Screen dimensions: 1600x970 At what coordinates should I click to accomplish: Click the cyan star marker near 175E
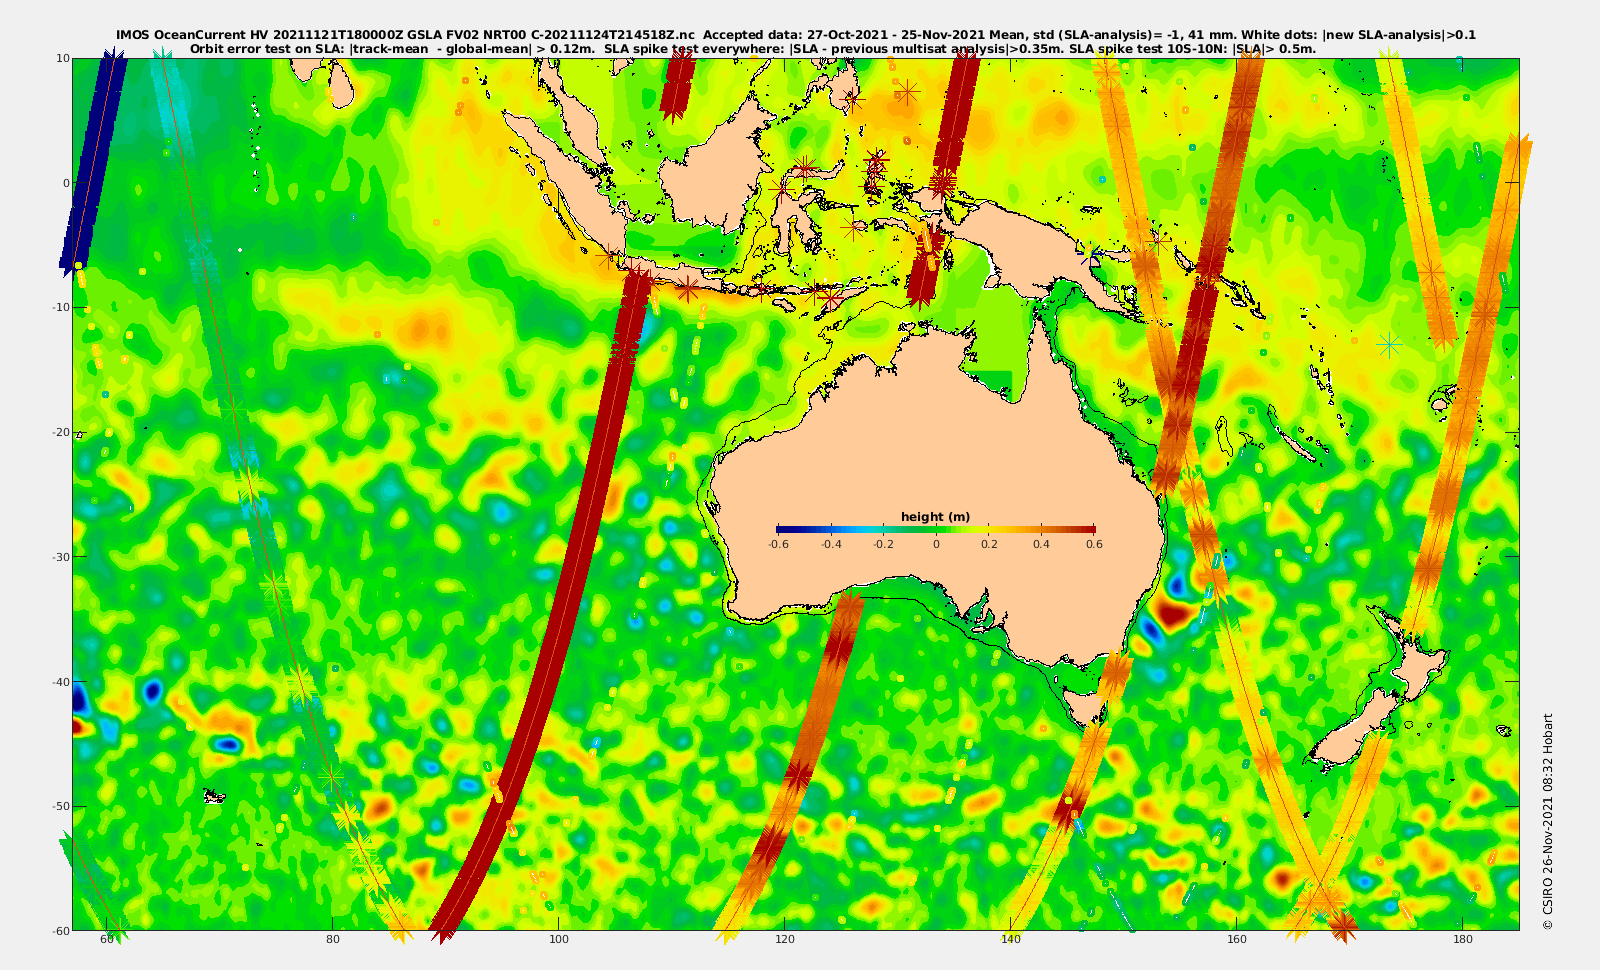(1389, 345)
